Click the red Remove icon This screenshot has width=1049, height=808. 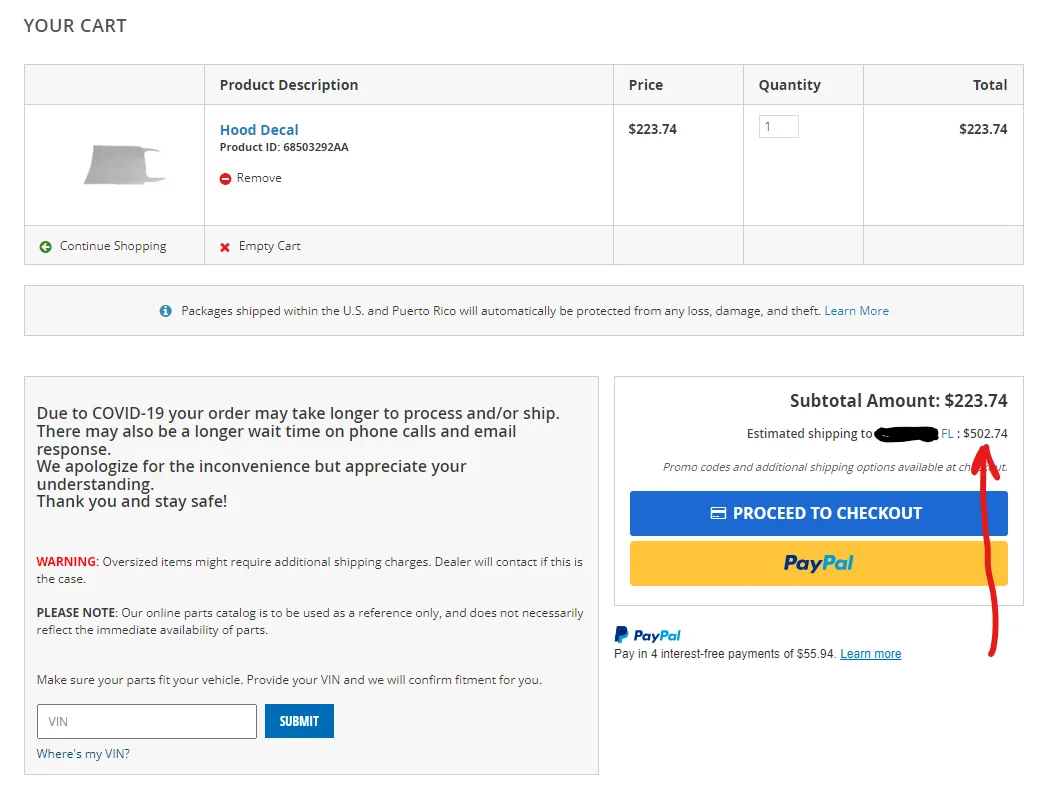pos(226,179)
